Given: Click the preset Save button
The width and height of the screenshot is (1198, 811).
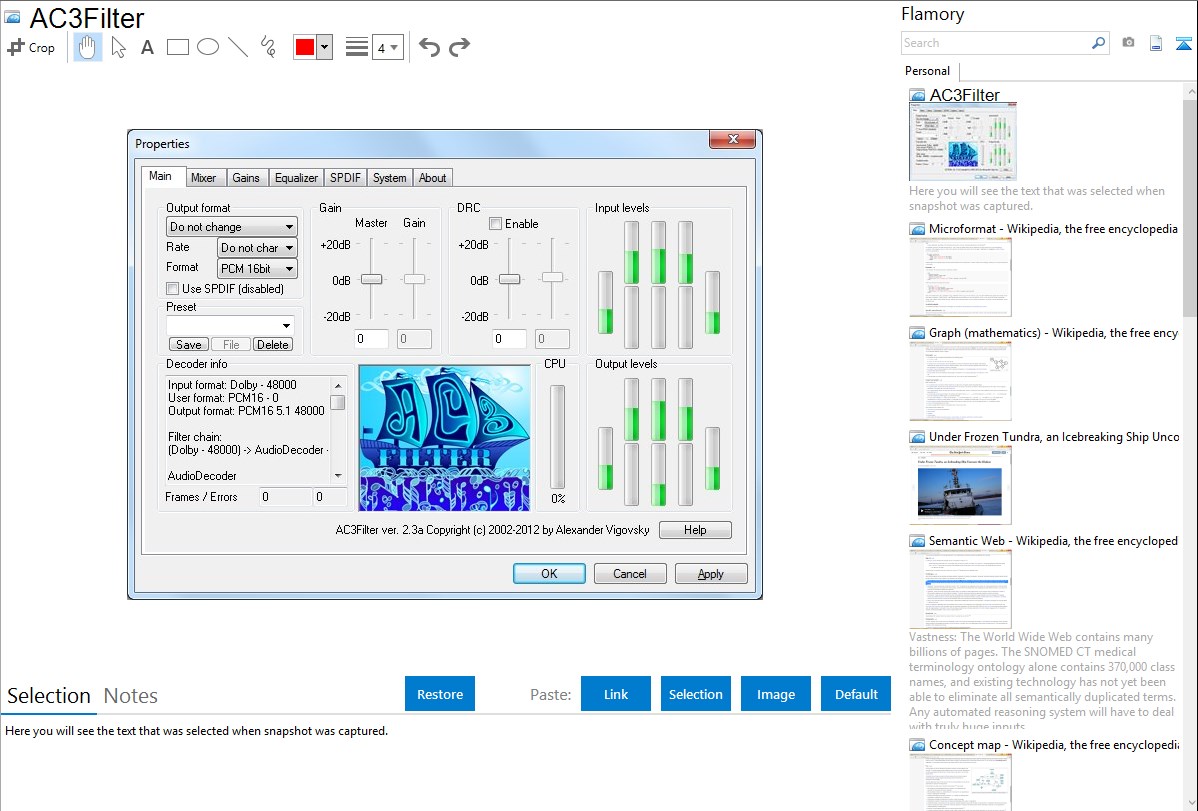Looking at the screenshot, I should pos(189,345).
